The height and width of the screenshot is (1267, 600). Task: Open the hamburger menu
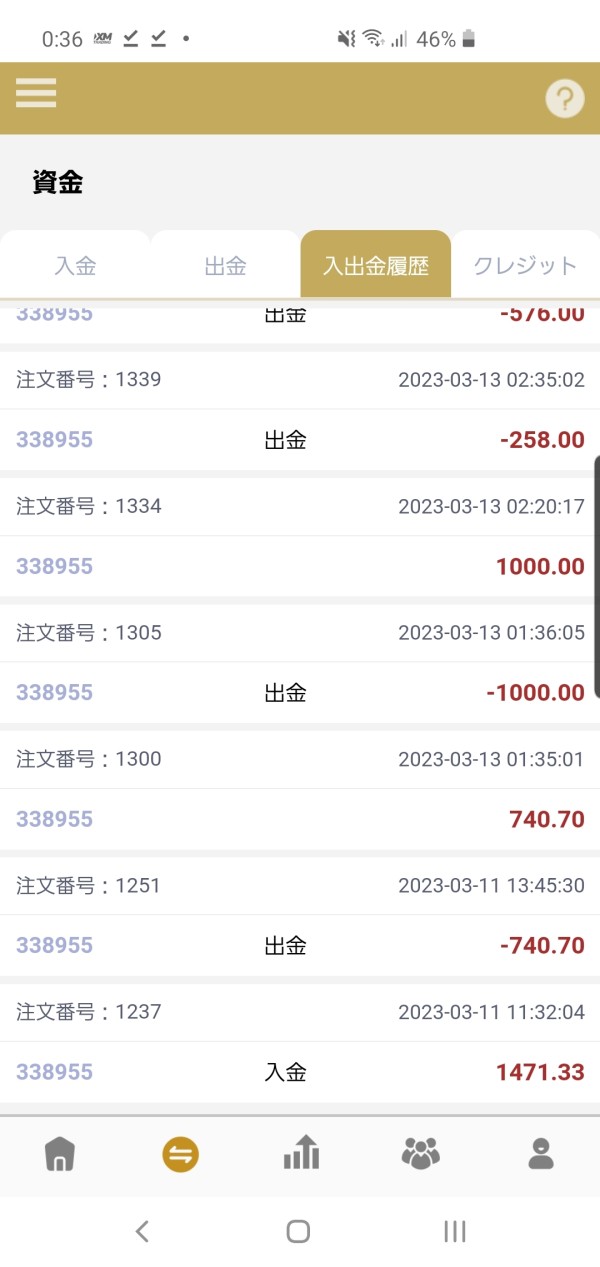pyautogui.click(x=36, y=93)
